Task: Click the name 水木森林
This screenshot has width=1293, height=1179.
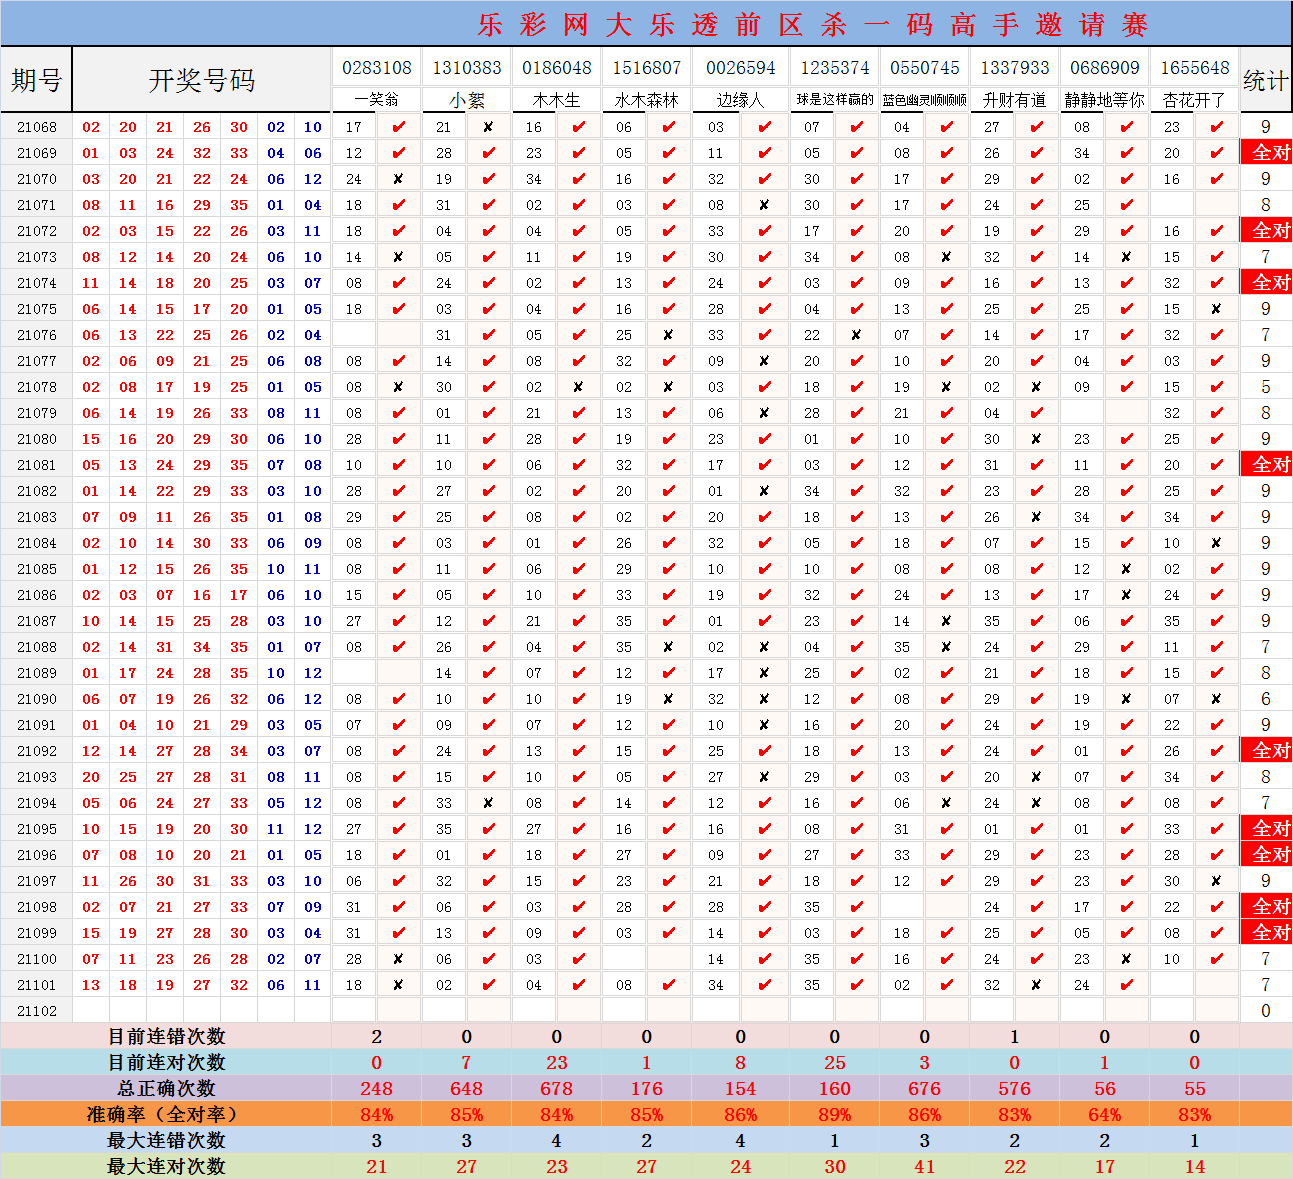Action: point(646,100)
